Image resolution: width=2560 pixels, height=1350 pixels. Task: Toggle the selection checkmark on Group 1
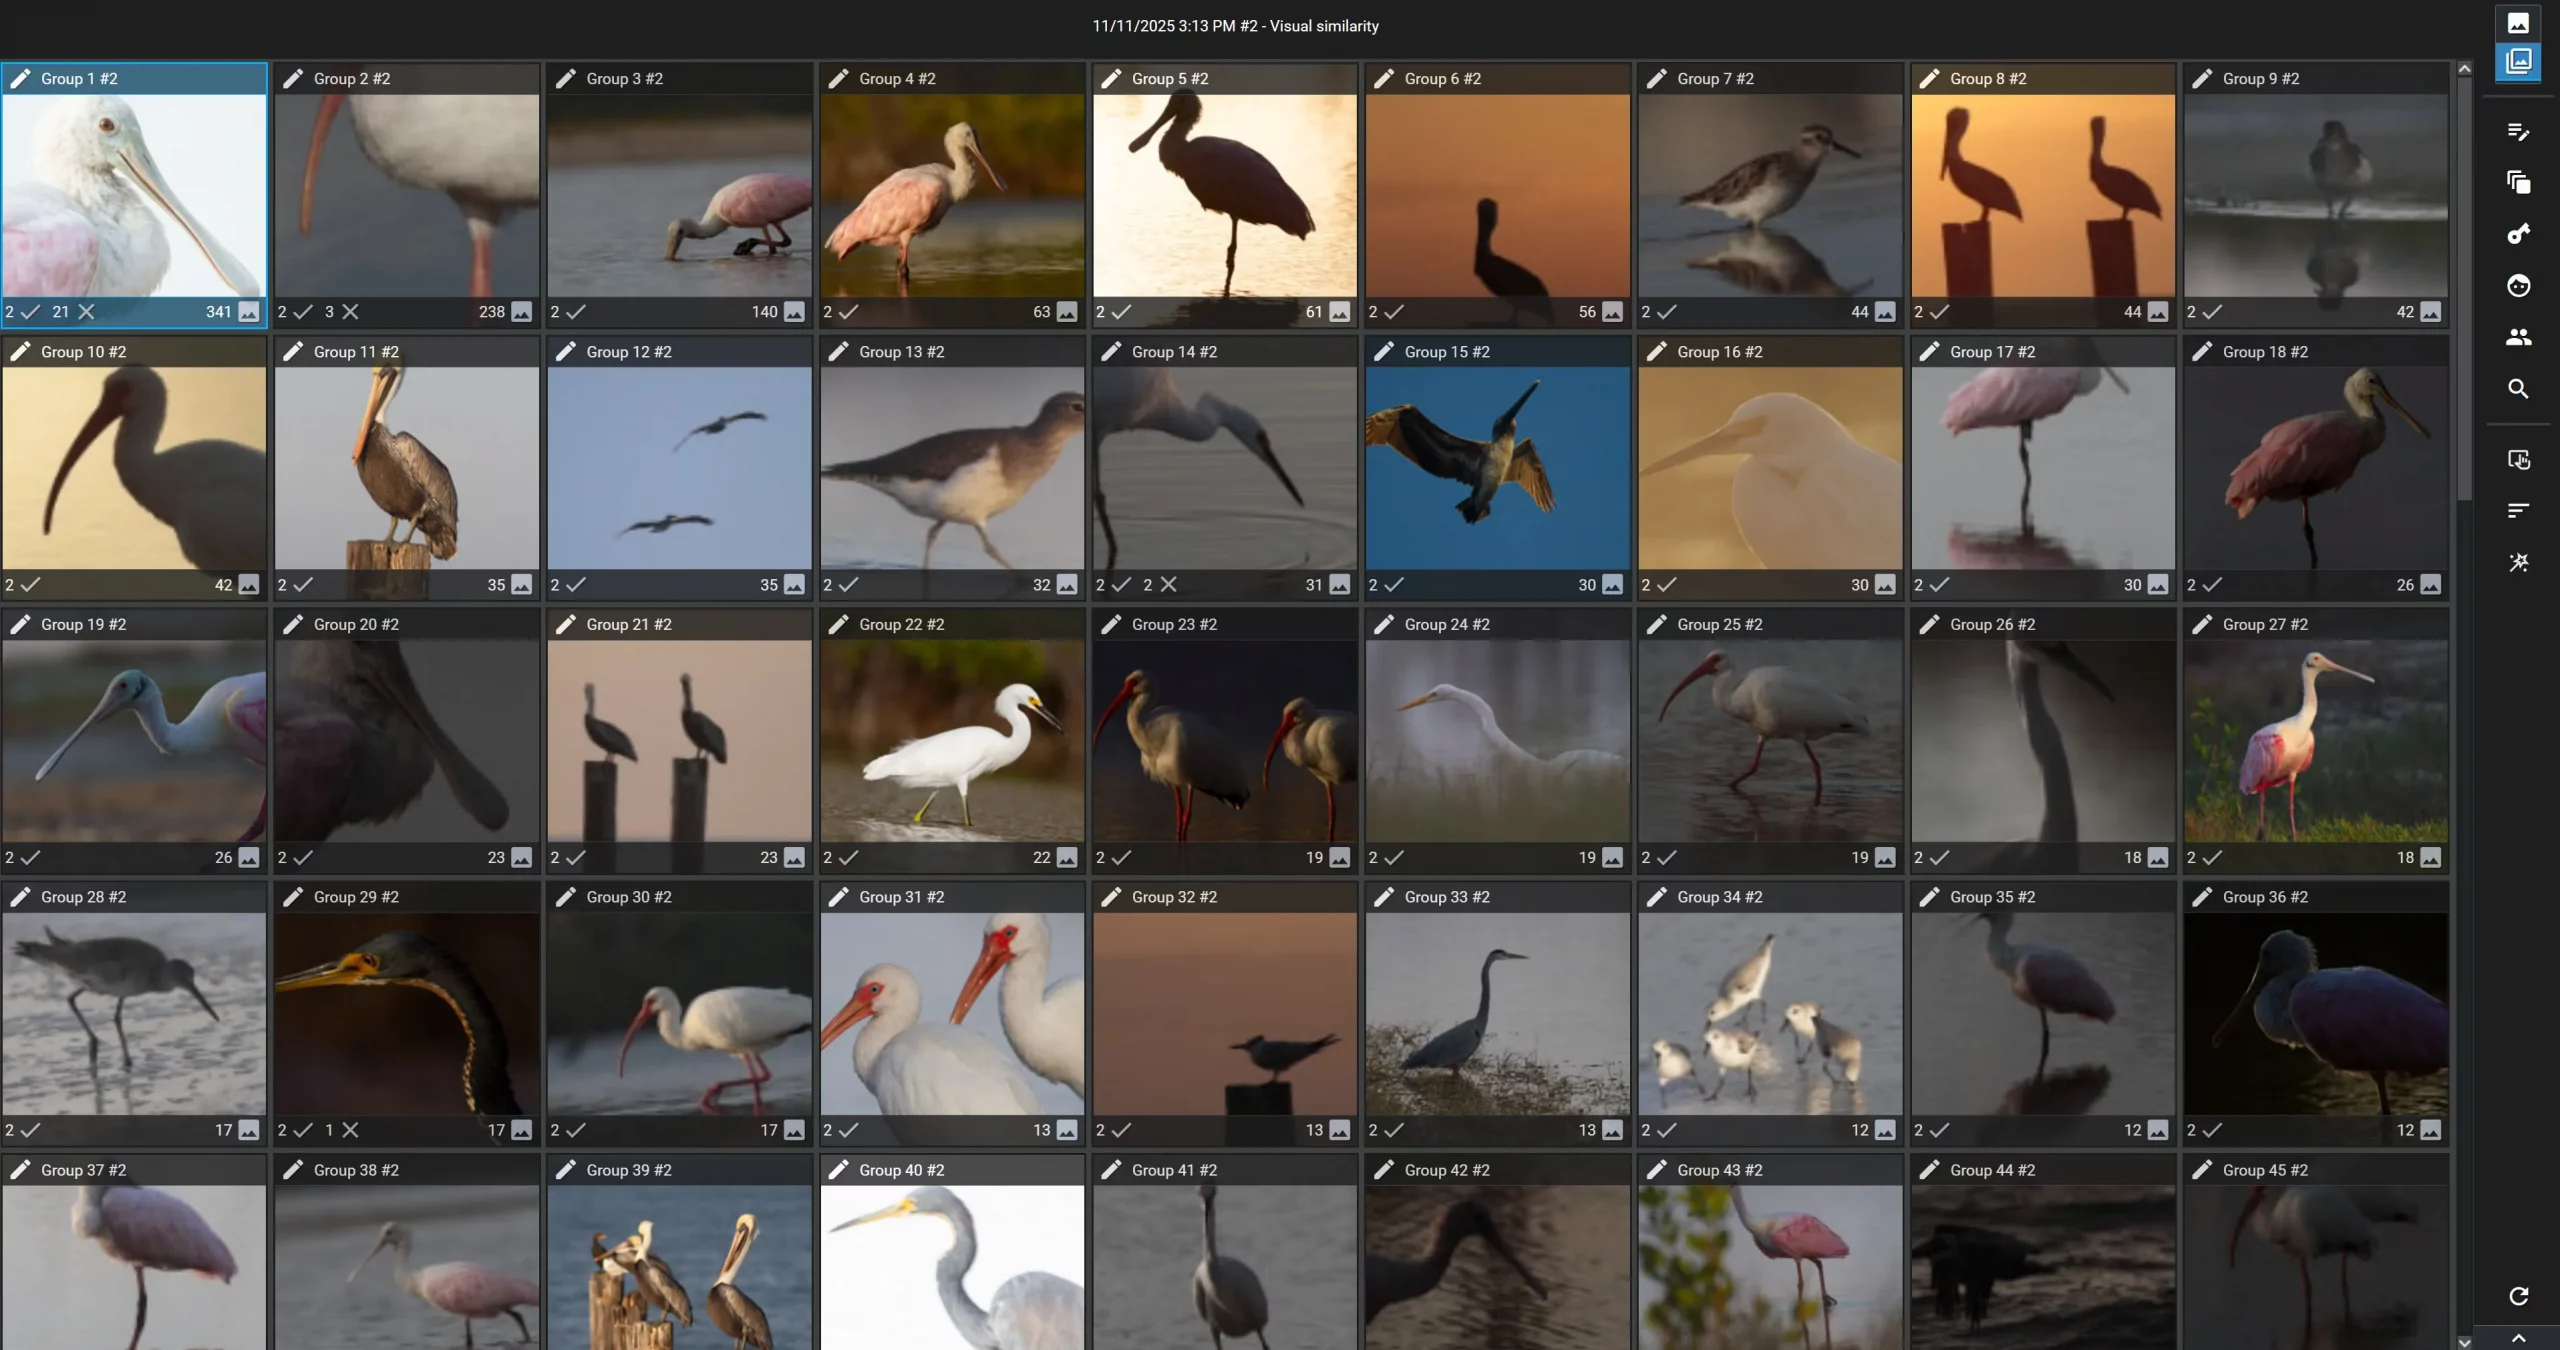point(30,311)
